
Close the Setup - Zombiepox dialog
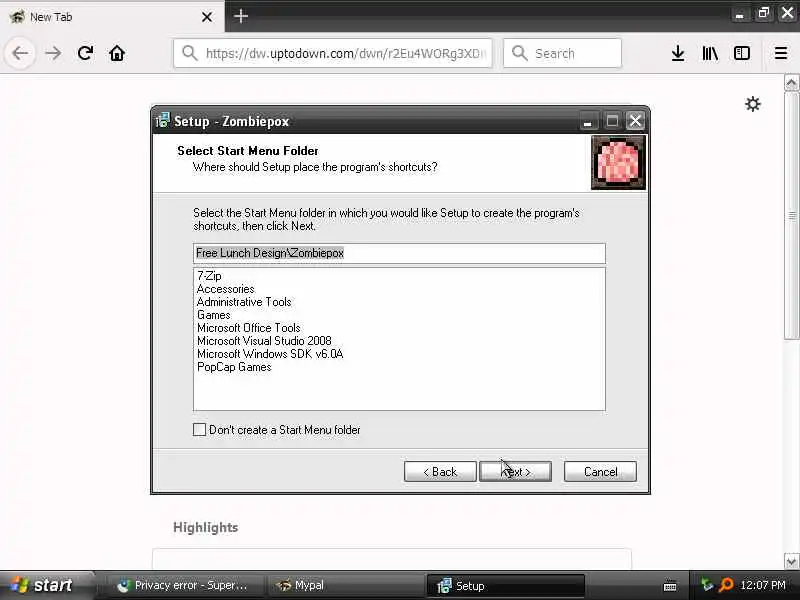635,121
